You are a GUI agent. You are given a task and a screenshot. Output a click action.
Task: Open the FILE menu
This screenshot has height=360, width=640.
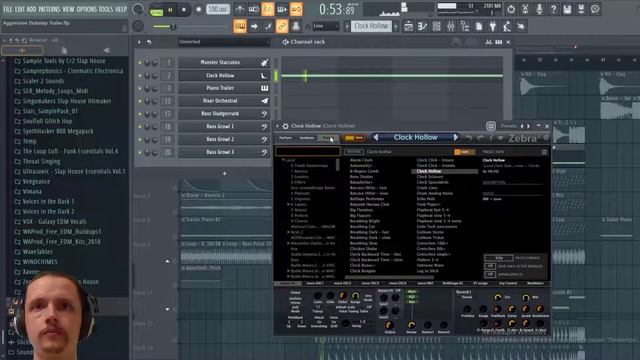pos(7,9)
